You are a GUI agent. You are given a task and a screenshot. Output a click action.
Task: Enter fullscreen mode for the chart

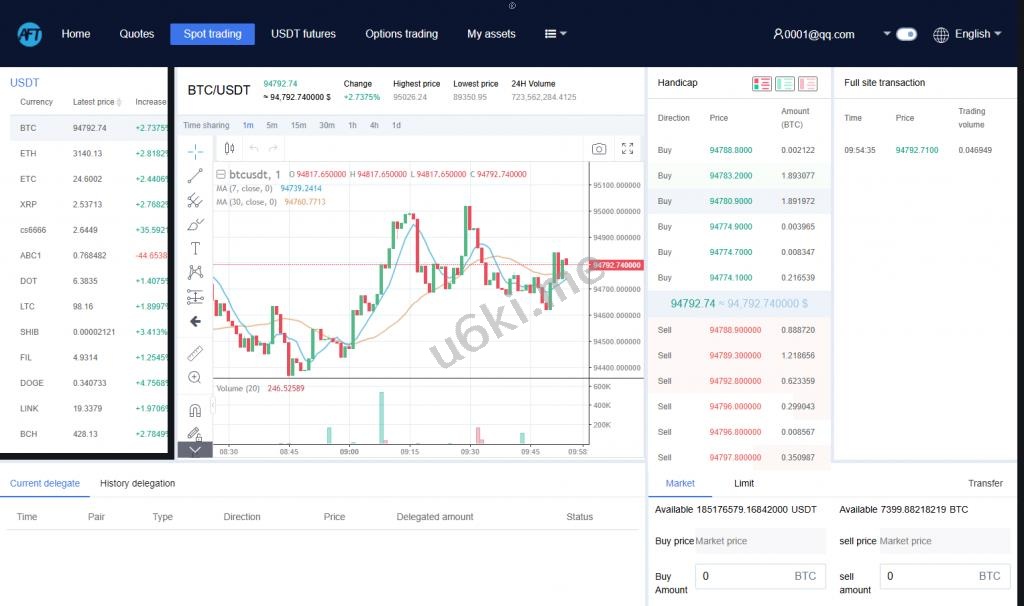tap(627, 149)
